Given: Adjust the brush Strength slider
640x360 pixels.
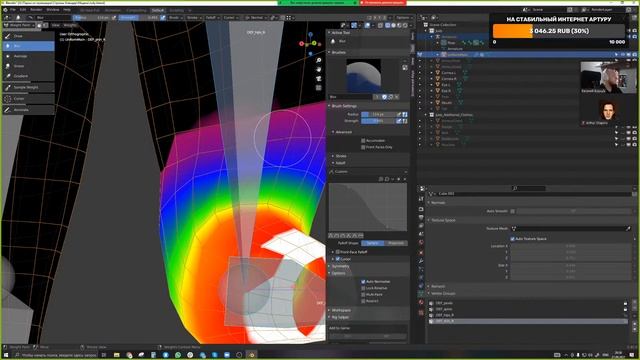Looking at the screenshot, I should tap(378, 121).
